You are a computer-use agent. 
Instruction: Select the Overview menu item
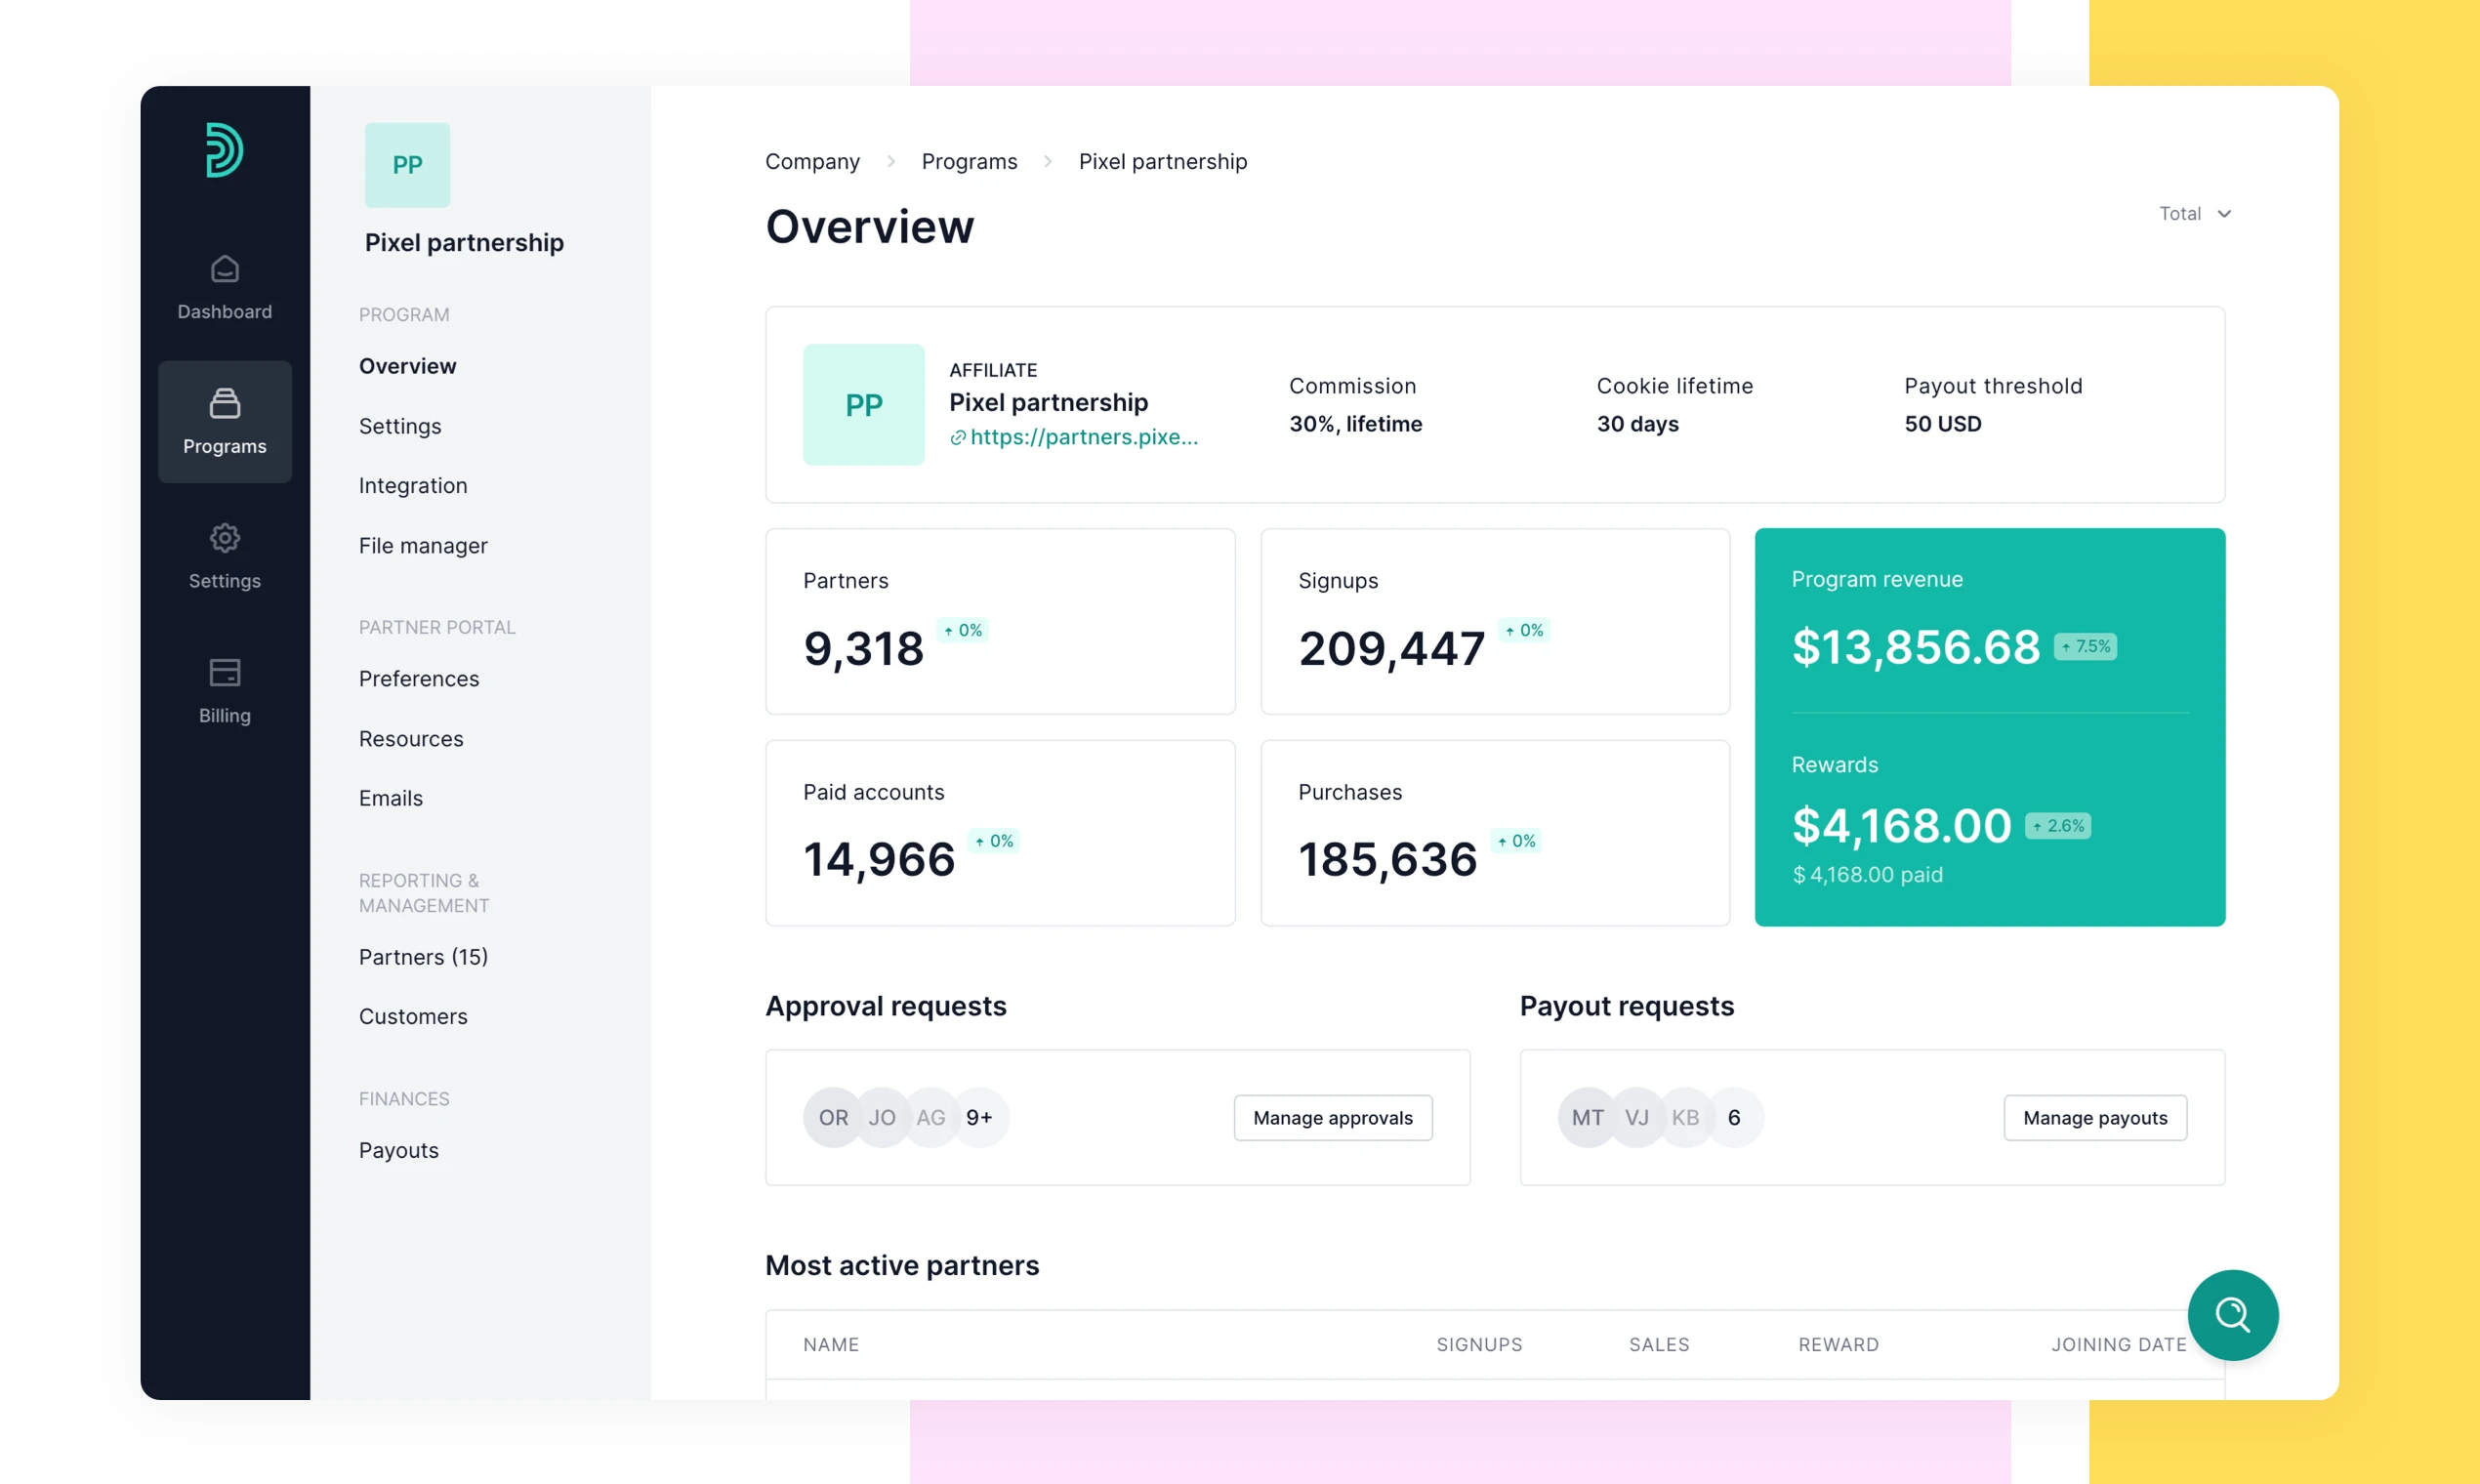coord(408,364)
